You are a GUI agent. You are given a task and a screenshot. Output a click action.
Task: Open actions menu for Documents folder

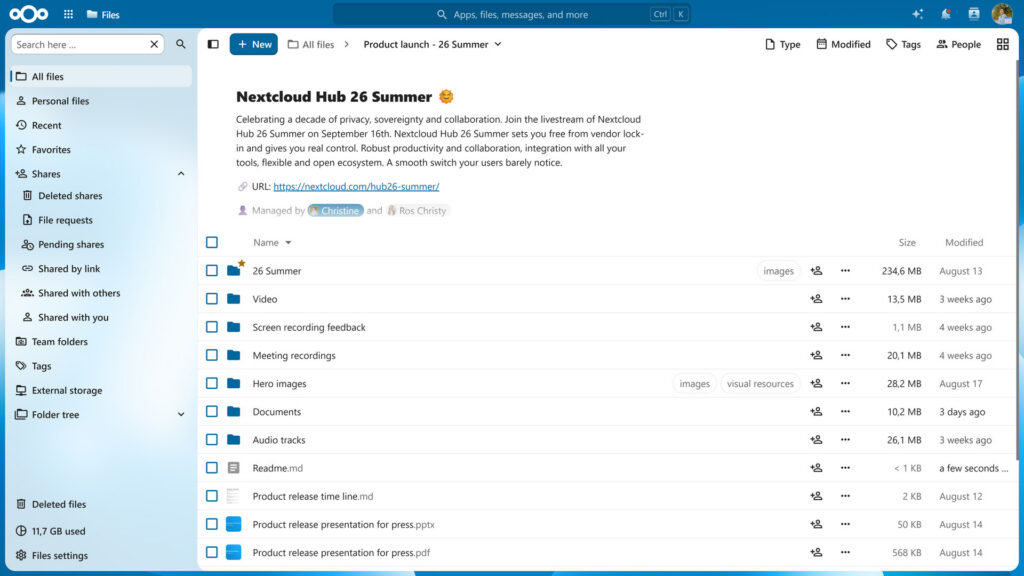click(x=845, y=411)
